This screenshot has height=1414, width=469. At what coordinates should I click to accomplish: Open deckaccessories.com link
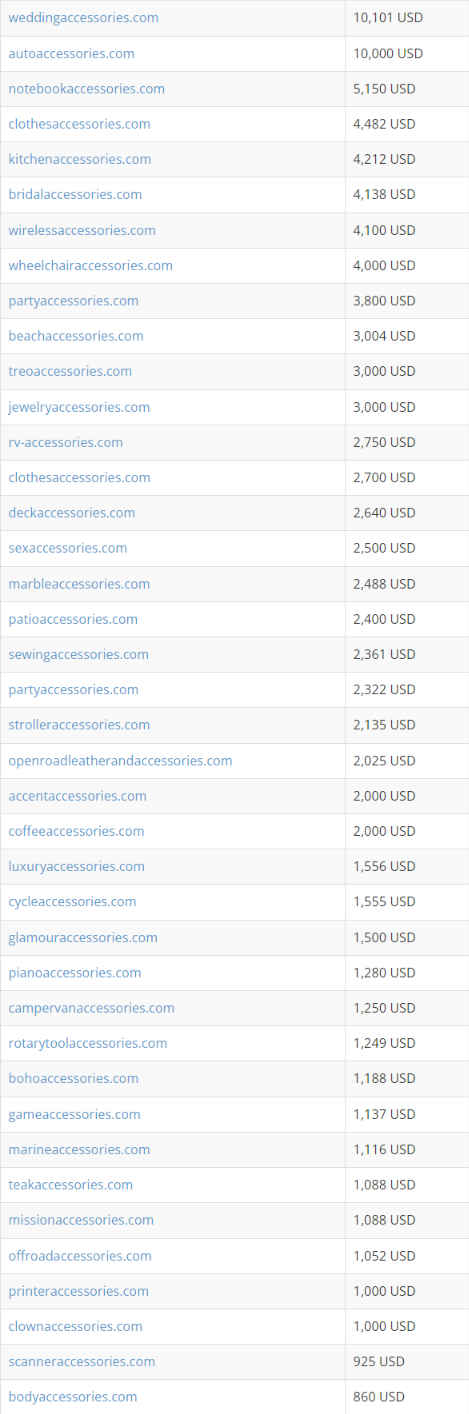72,513
